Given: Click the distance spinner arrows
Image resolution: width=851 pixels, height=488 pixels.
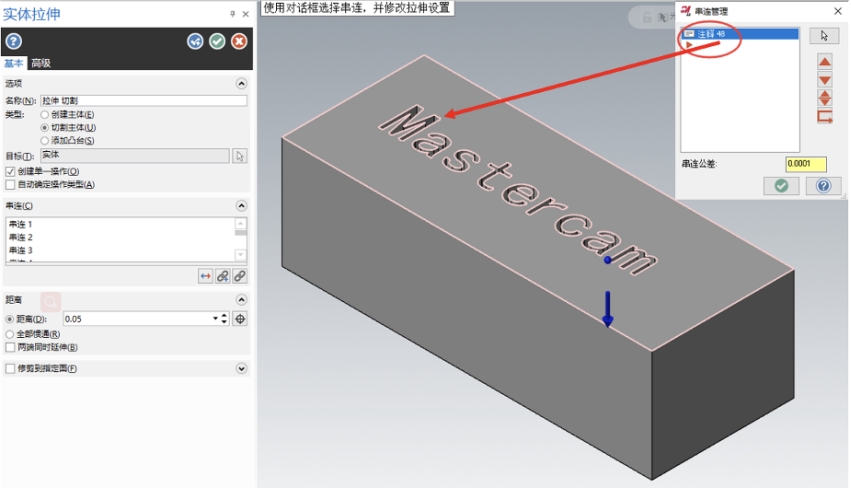Looking at the screenshot, I should pos(224,319).
